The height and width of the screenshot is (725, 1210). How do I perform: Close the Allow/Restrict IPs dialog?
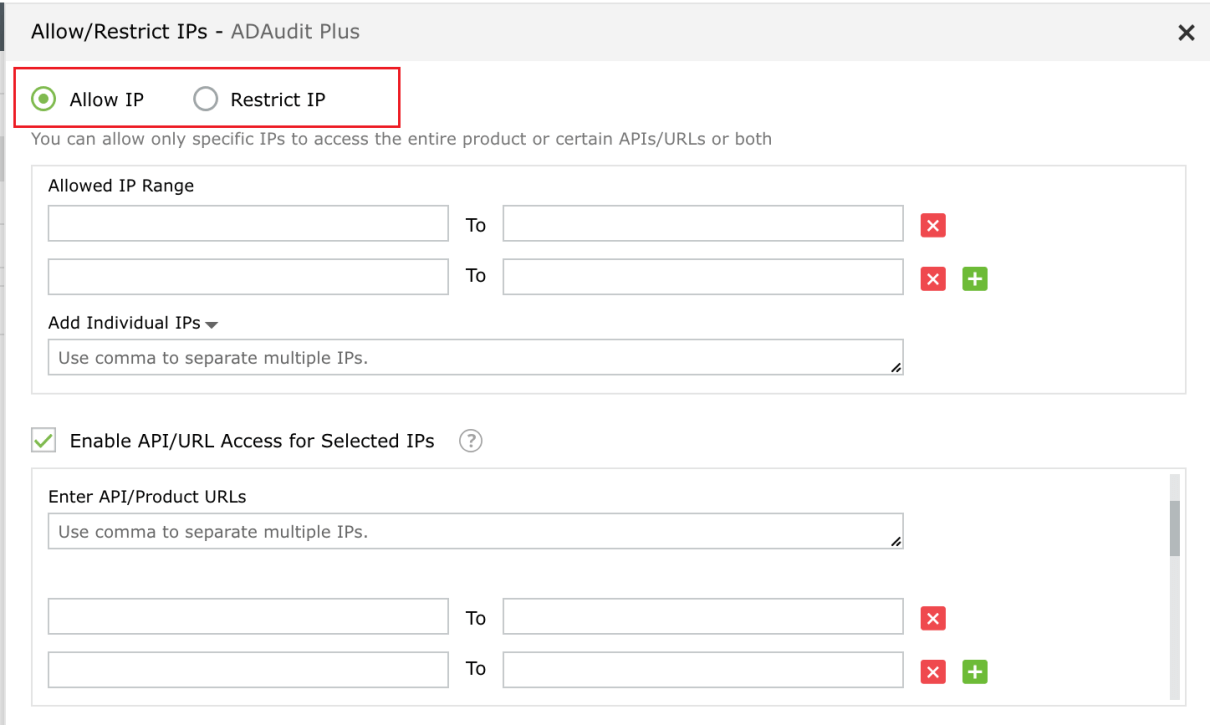1186,33
